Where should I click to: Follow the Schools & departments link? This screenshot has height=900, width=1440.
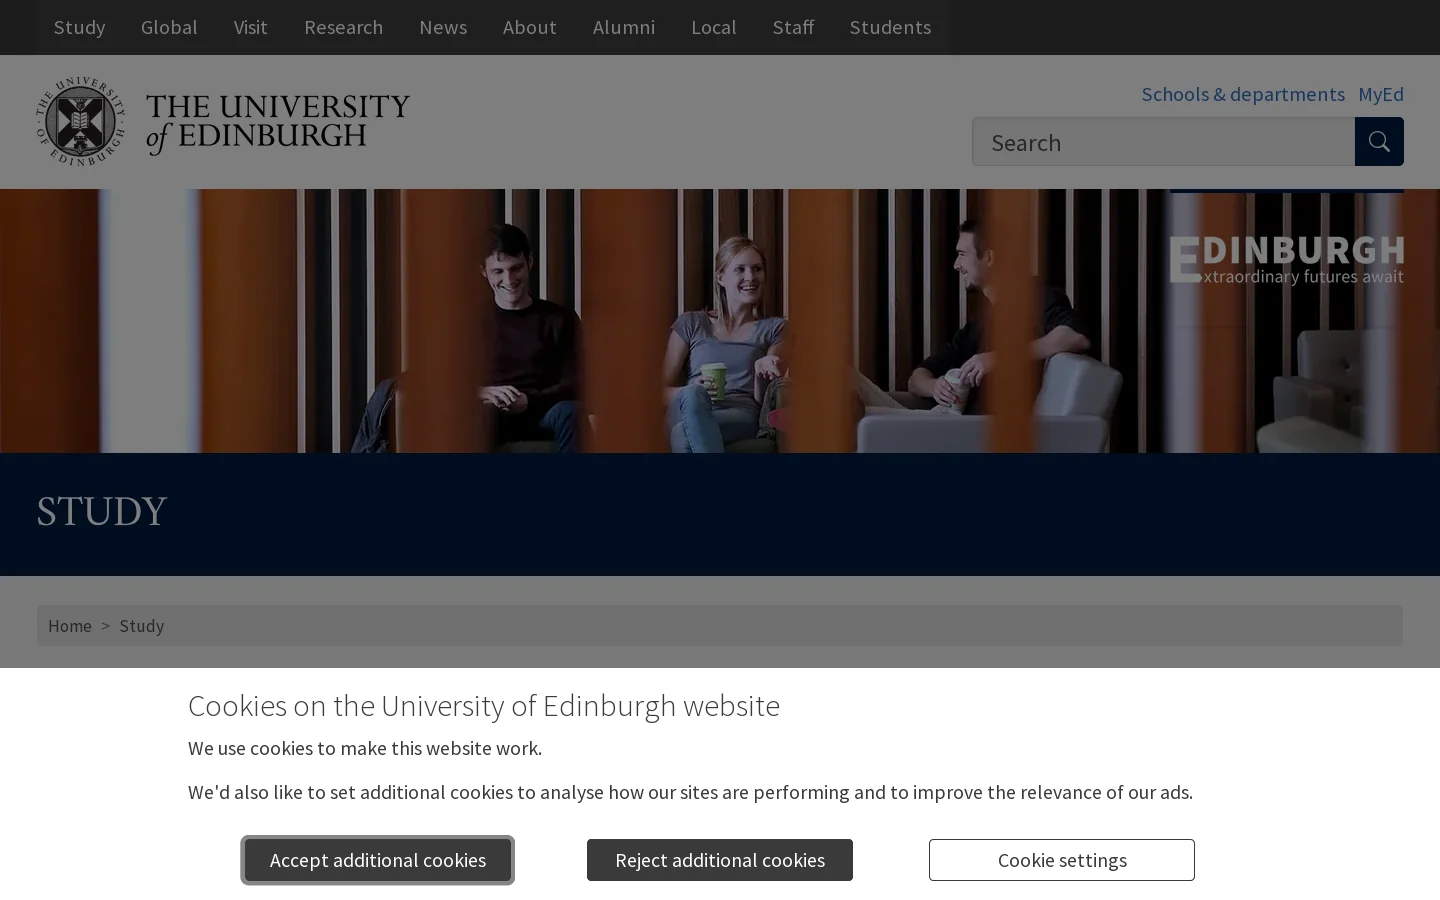point(1243,94)
